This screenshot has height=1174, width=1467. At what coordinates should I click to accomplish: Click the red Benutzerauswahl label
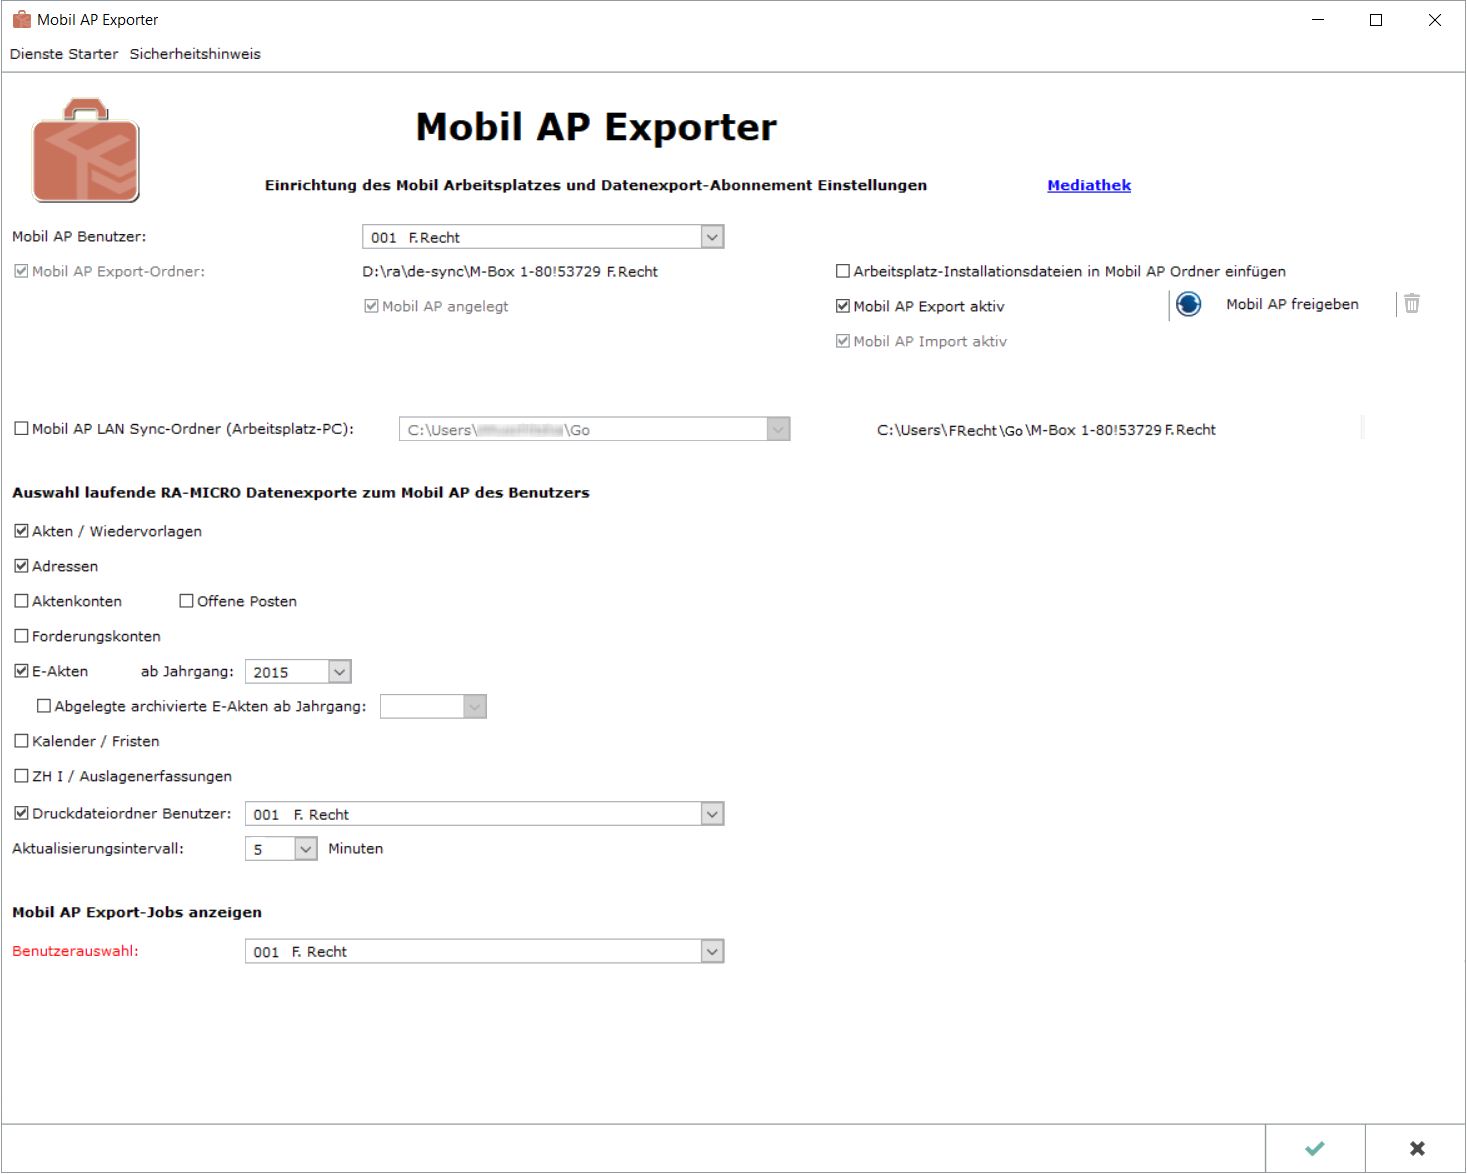[75, 951]
